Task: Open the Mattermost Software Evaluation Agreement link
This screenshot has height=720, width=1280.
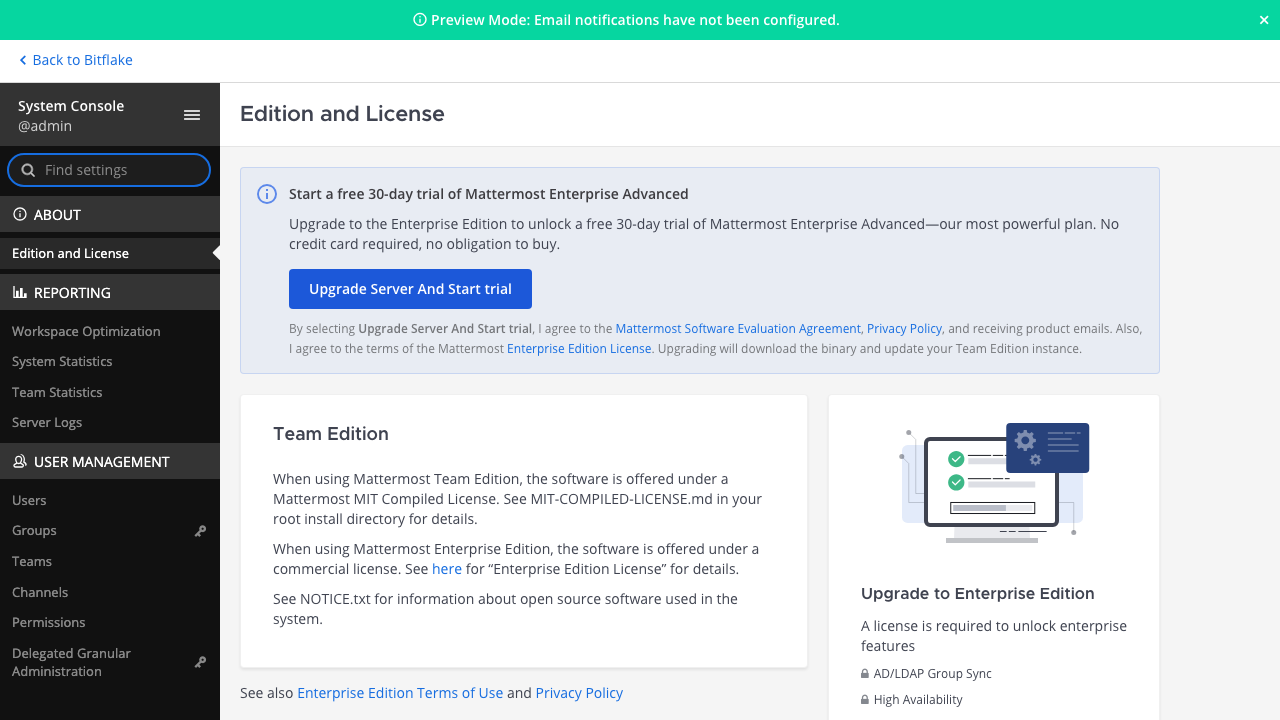Action: pyautogui.click(x=738, y=329)
